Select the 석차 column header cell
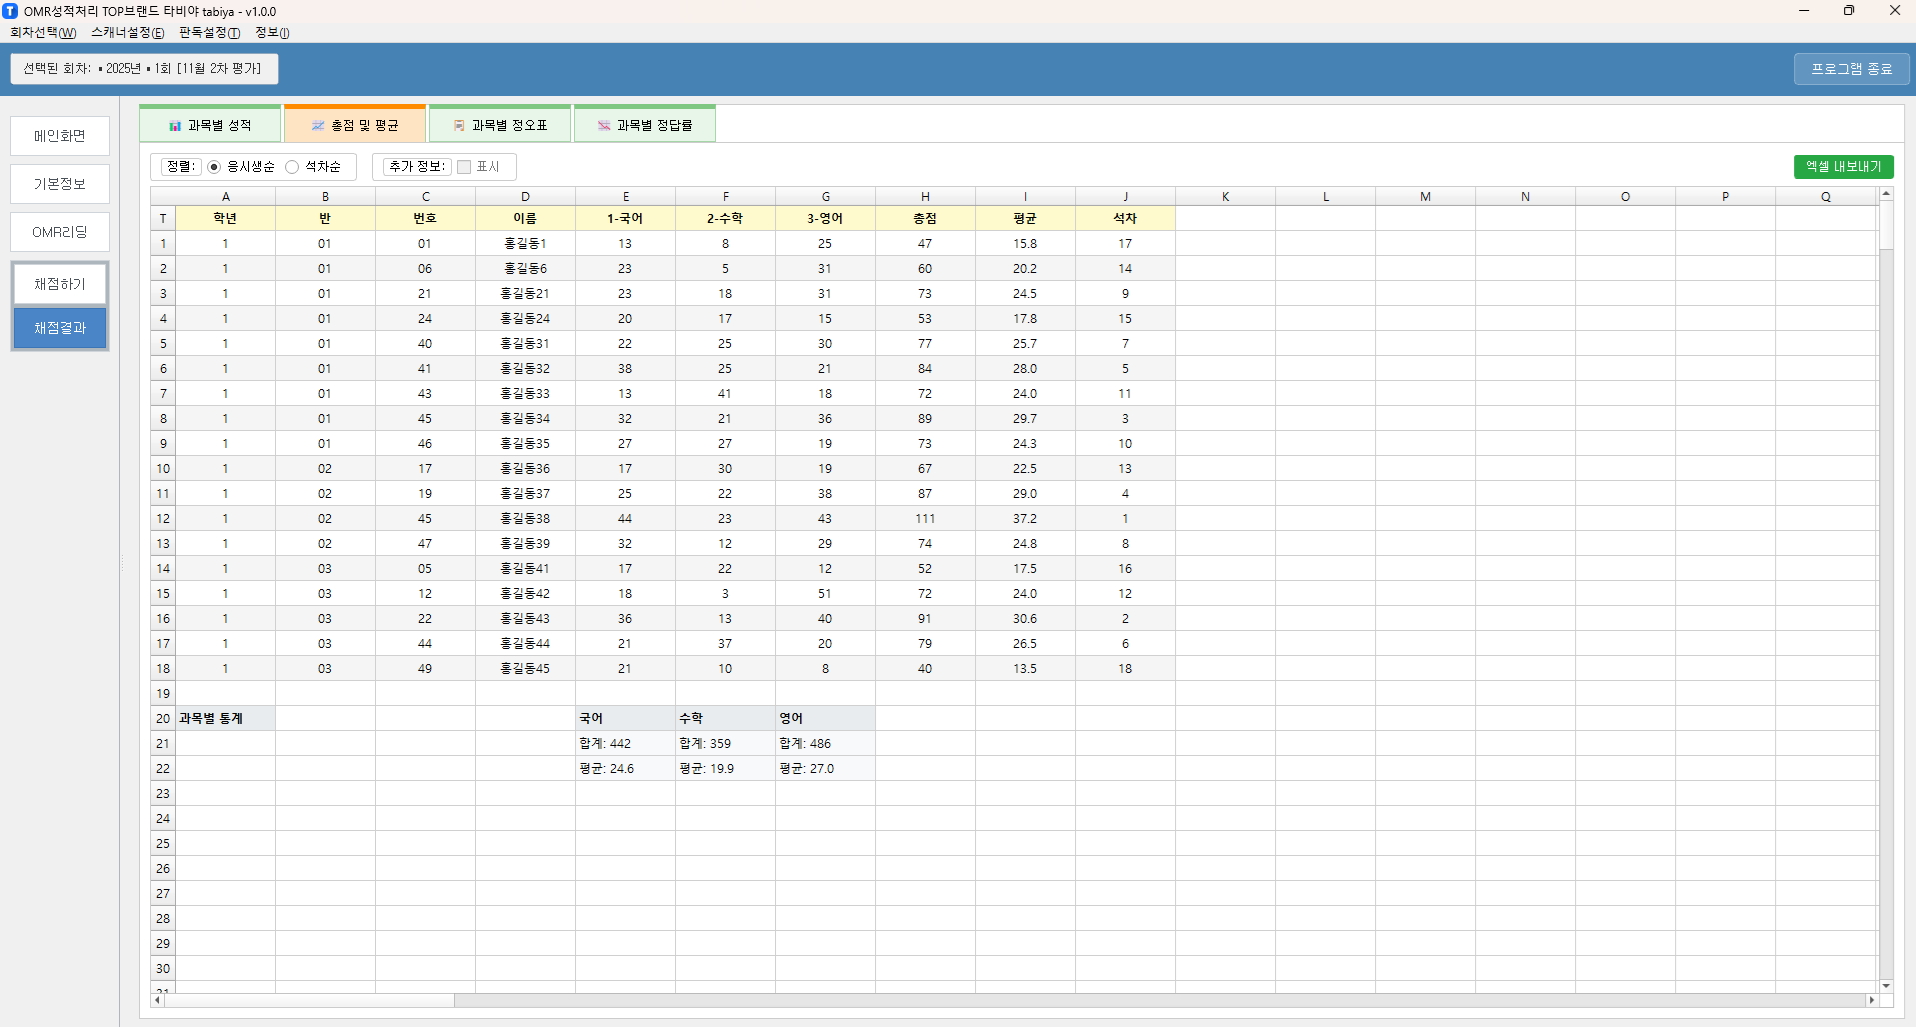Screen dimensions: 1916x1027 point(1125,218)
